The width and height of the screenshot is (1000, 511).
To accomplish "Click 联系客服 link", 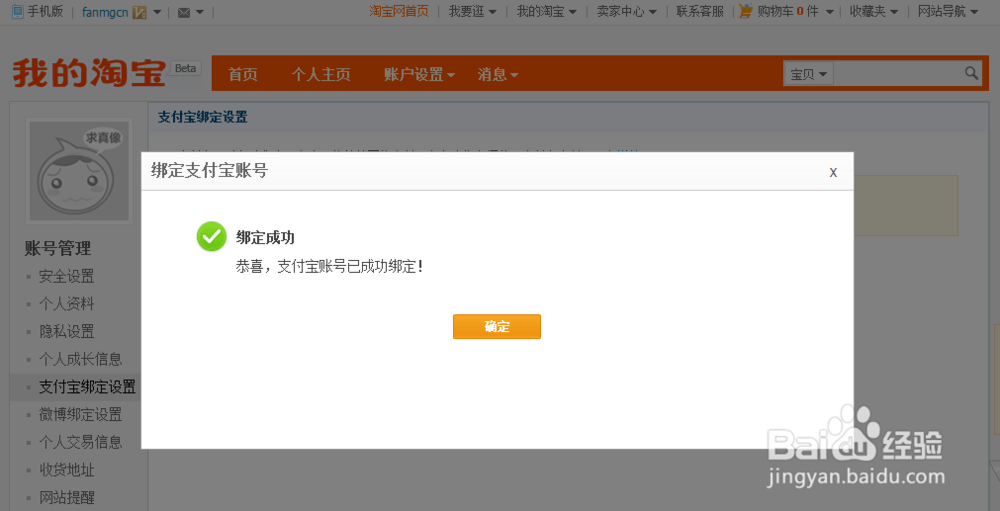I will pyautogui.click(x=700, y=11).
